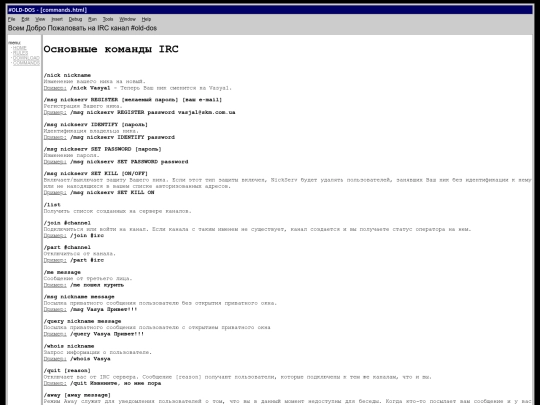
Task: Click the '/query Vasya Привет!!!' example
Action: tap(107, 334)
